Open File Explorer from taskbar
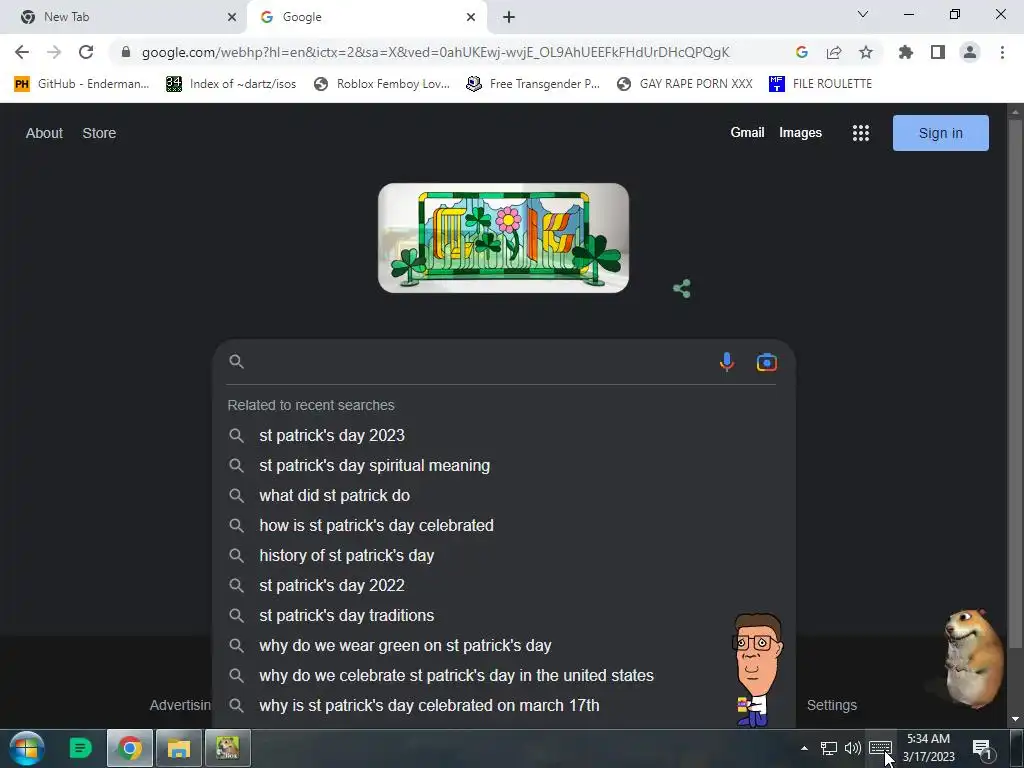The height and width of the screenshot is (768, 1024). (x=178, y=748)
